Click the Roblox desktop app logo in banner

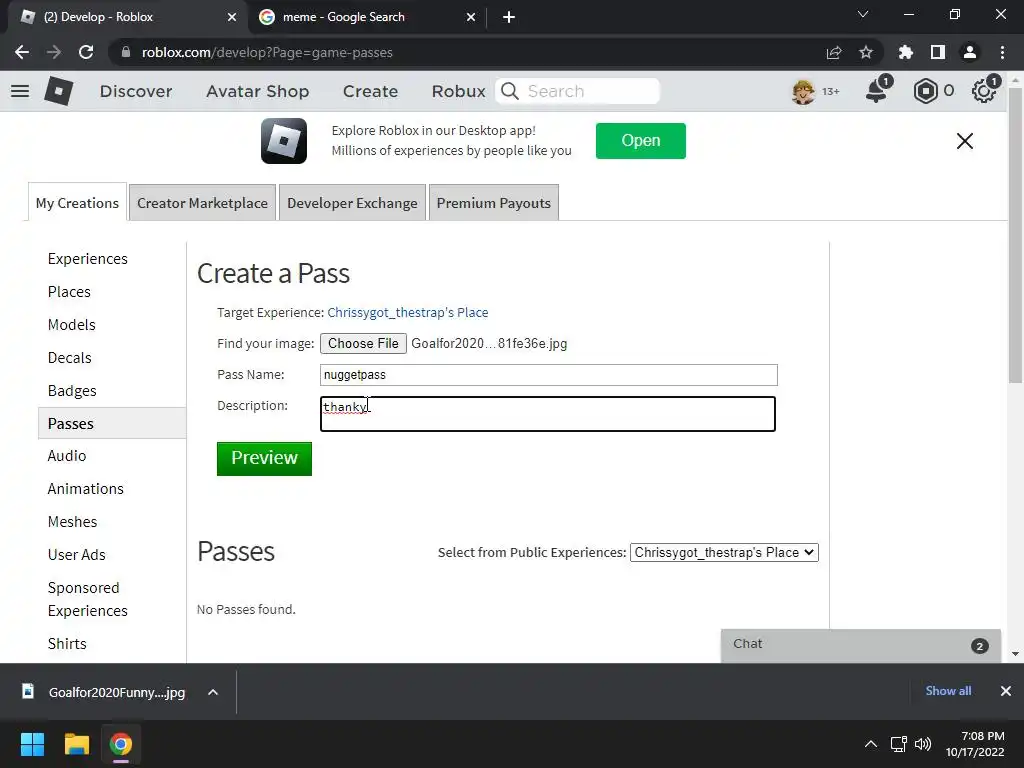tap(284, 140)
